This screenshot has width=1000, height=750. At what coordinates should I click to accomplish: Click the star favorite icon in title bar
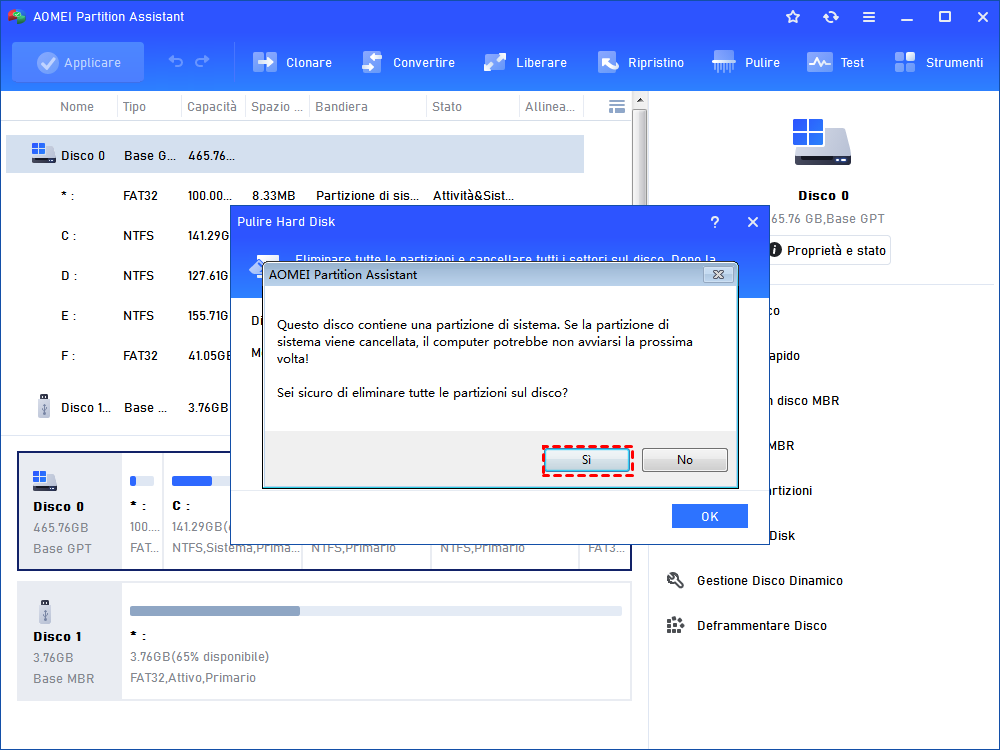793,17
